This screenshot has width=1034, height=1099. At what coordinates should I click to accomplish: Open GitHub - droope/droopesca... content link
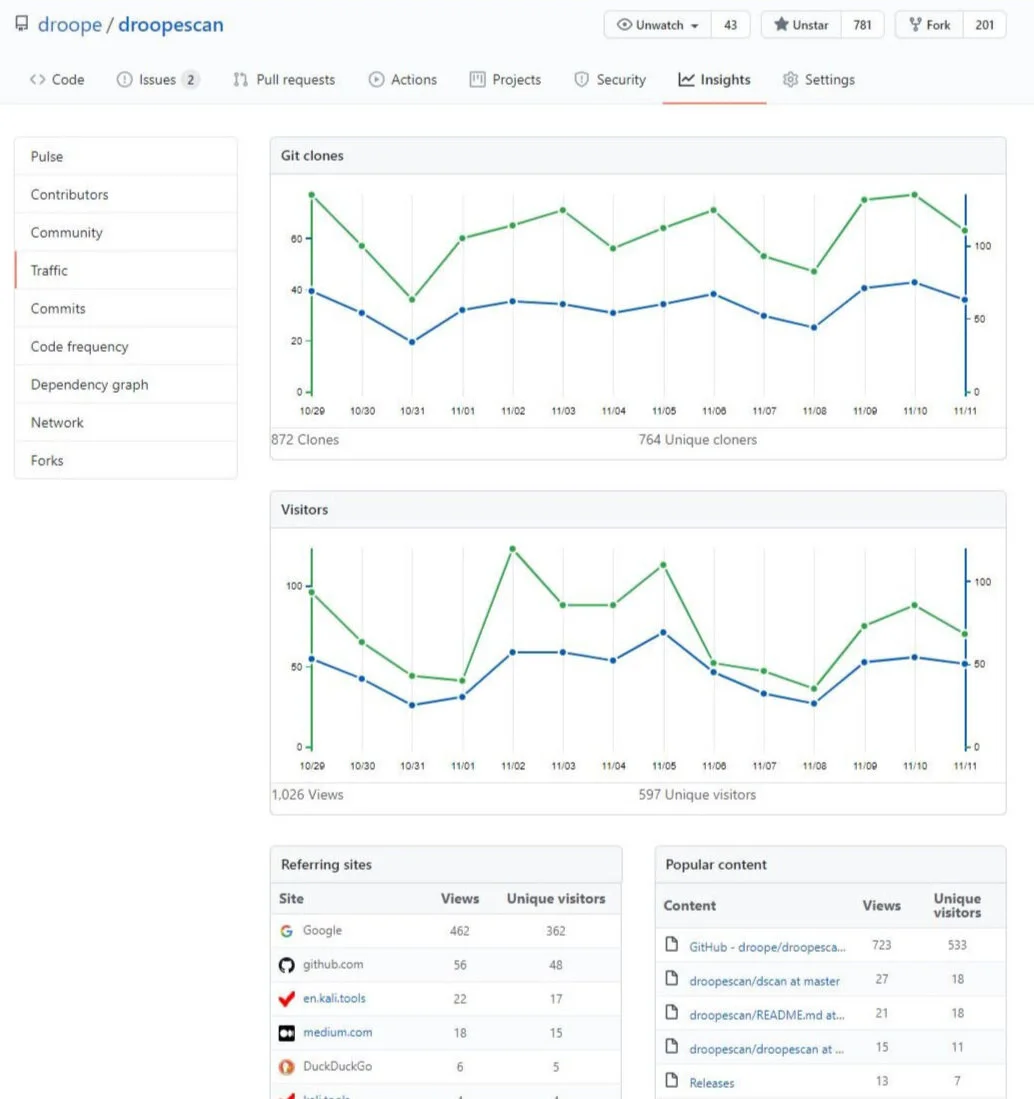pyautogui.click(x=767, y=947)
